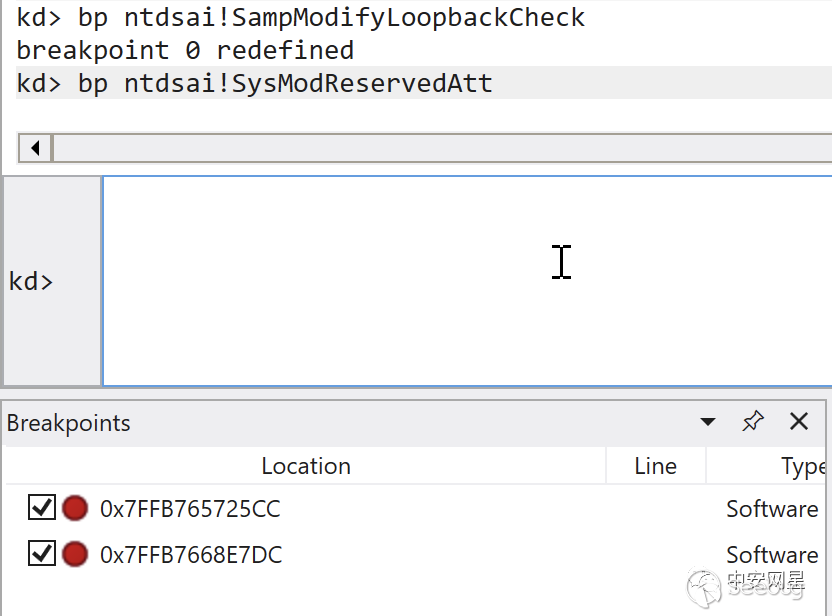Sort by the Type column header
The image size is (832, 616).
click(x=767, y=466)
